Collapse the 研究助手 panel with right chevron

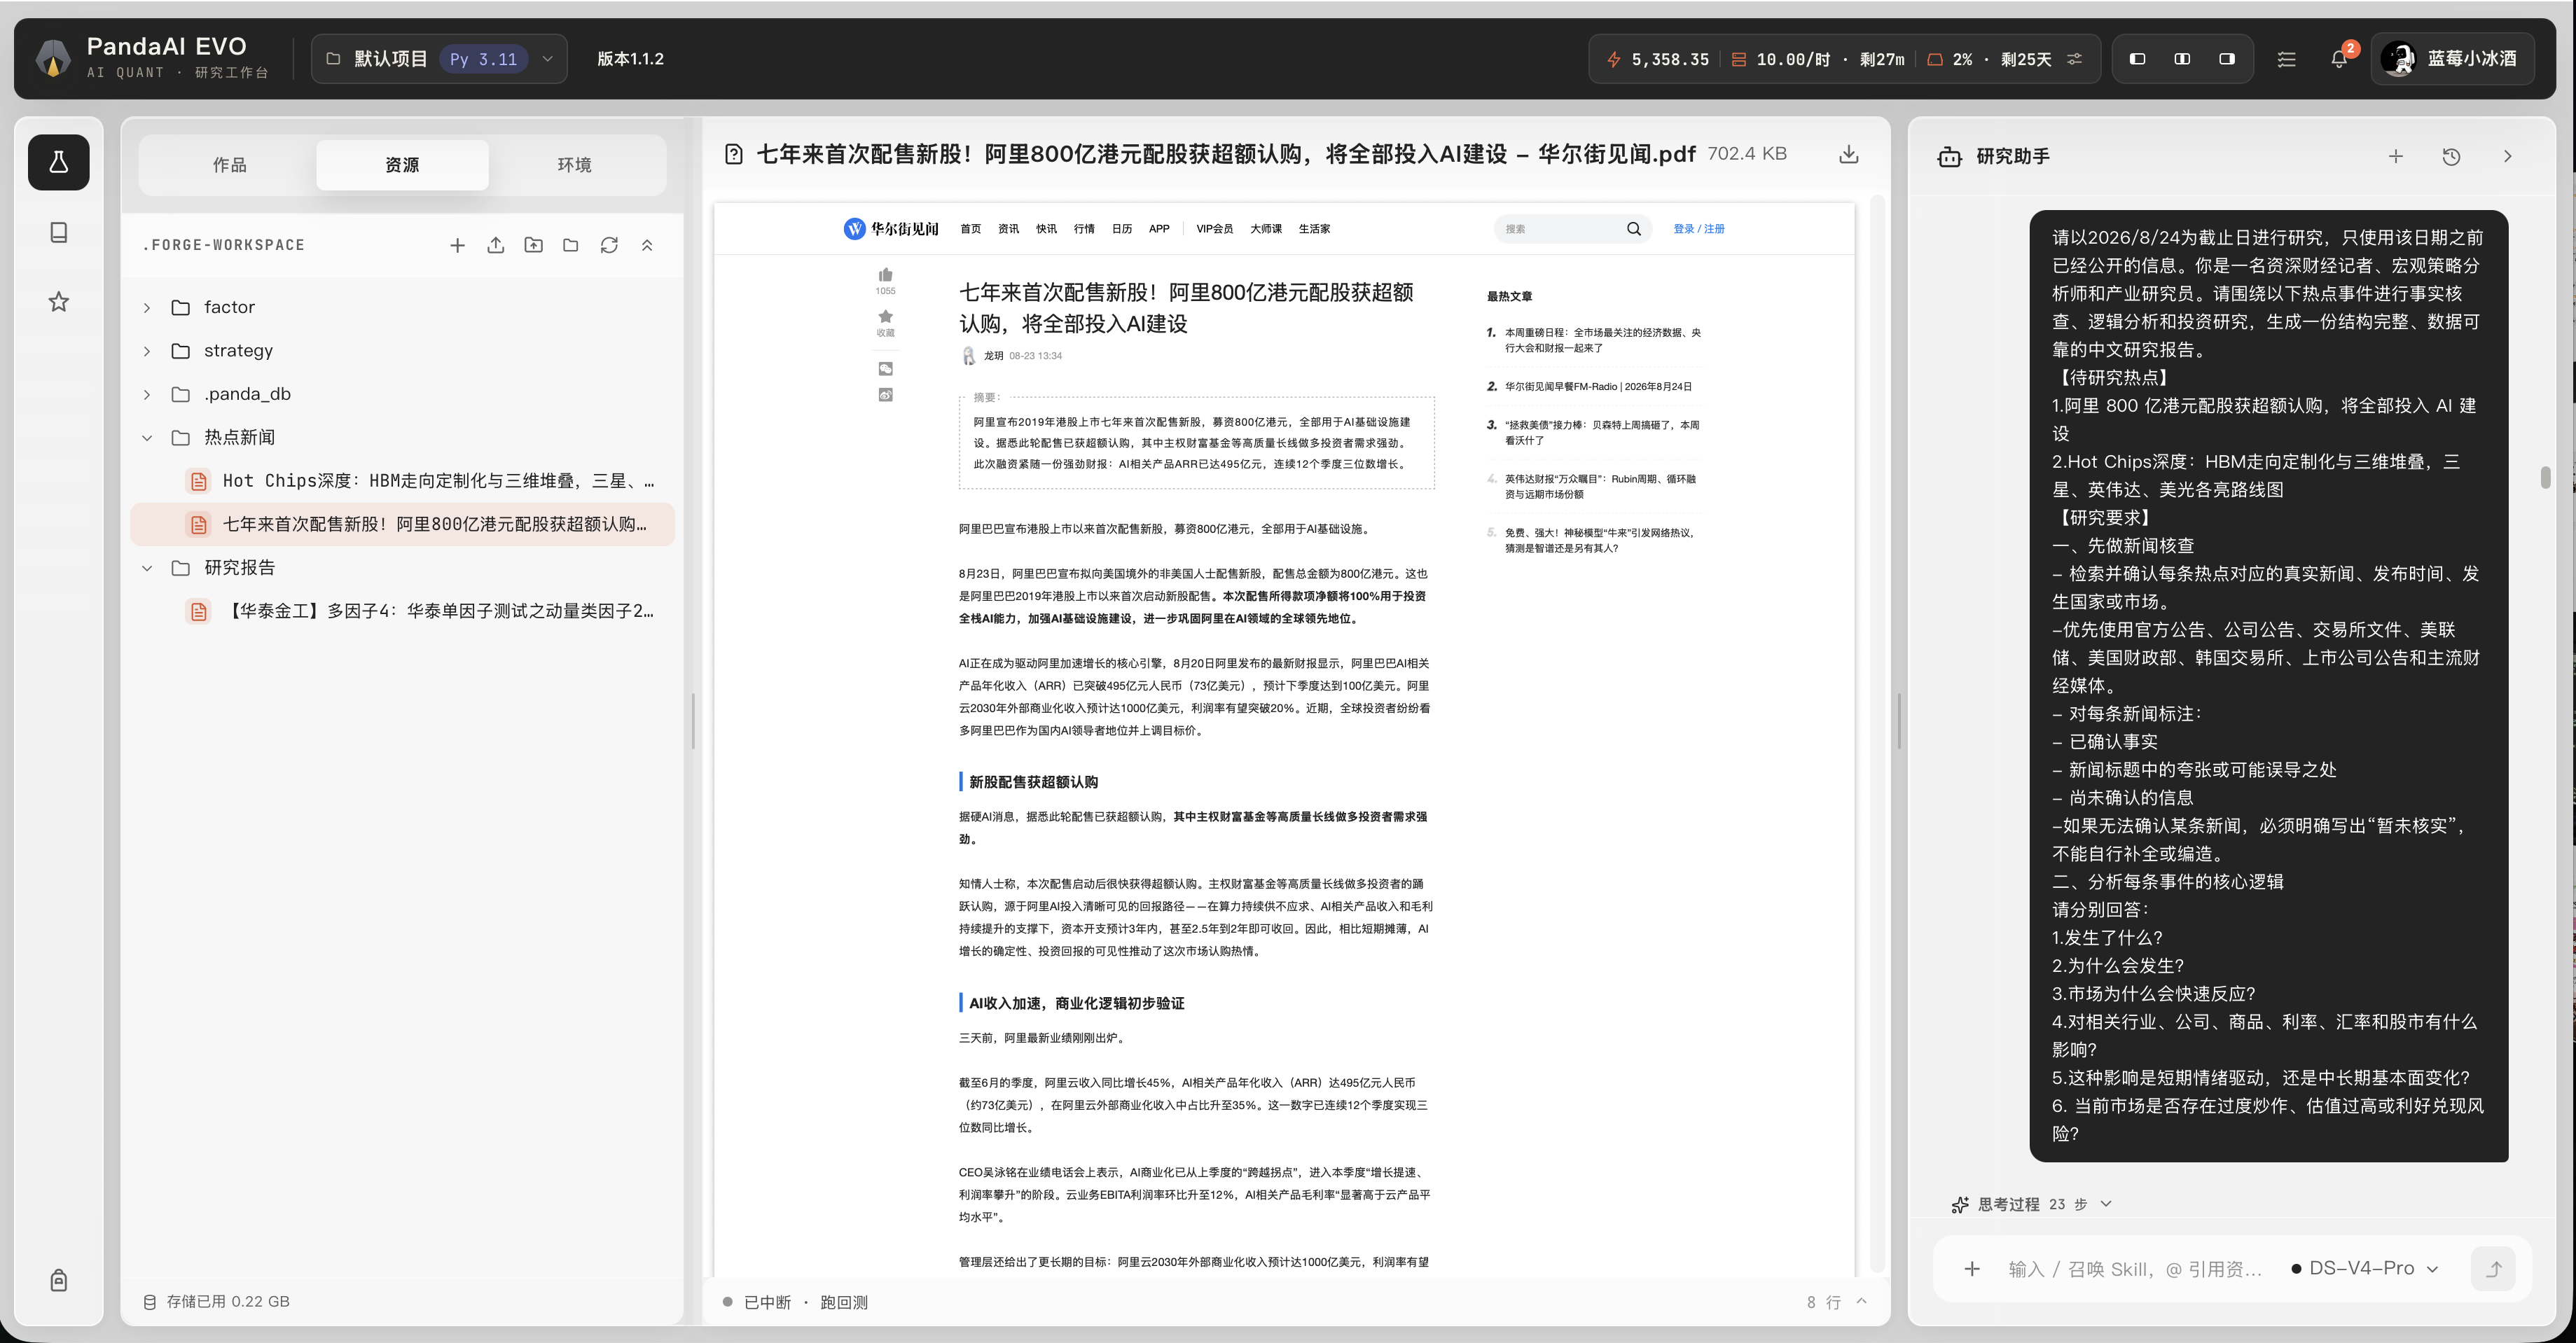click(2507, 156)
